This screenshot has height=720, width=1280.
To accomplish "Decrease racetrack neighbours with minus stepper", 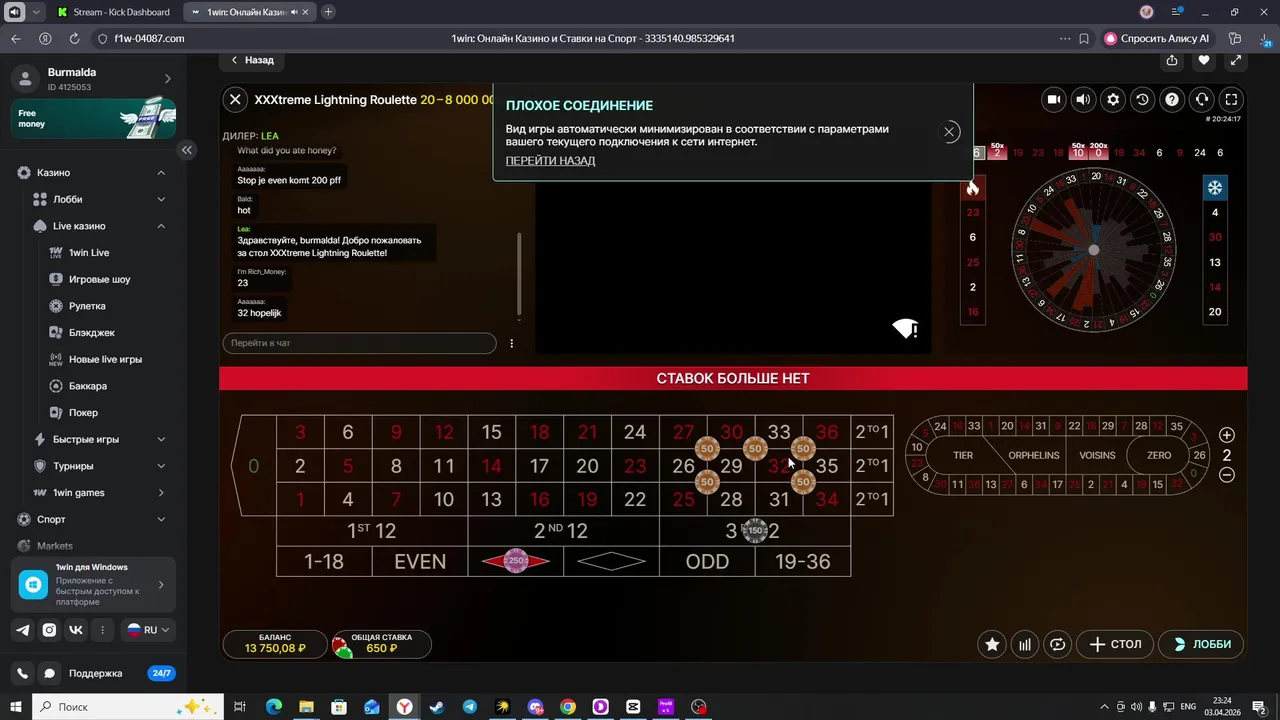I will coord(1227,475).
